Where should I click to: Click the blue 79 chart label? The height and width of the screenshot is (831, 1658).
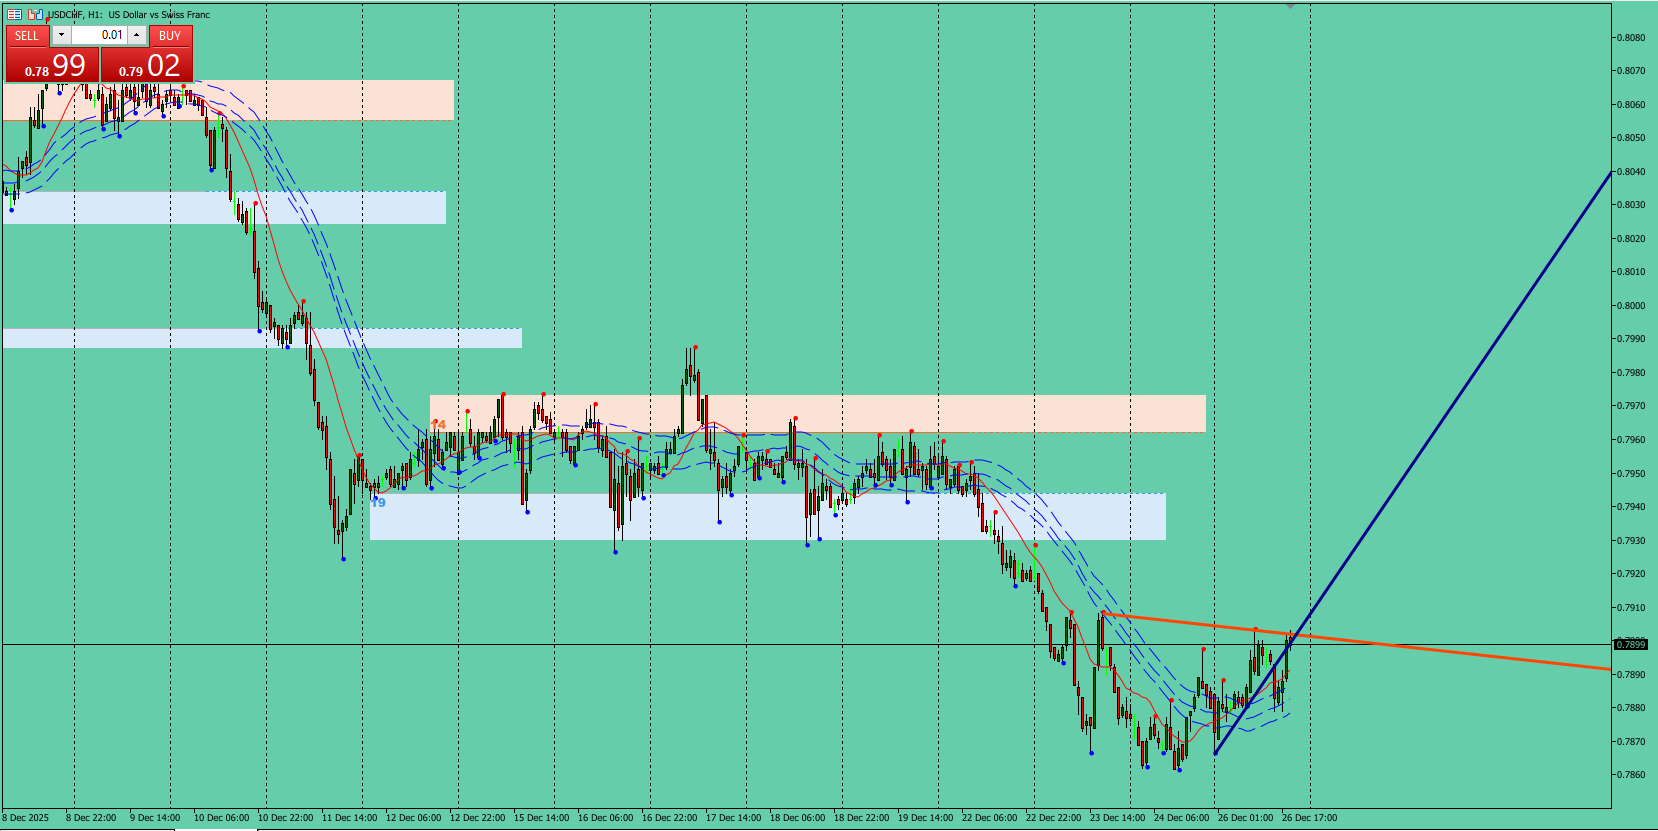click(x=378, y=502)
